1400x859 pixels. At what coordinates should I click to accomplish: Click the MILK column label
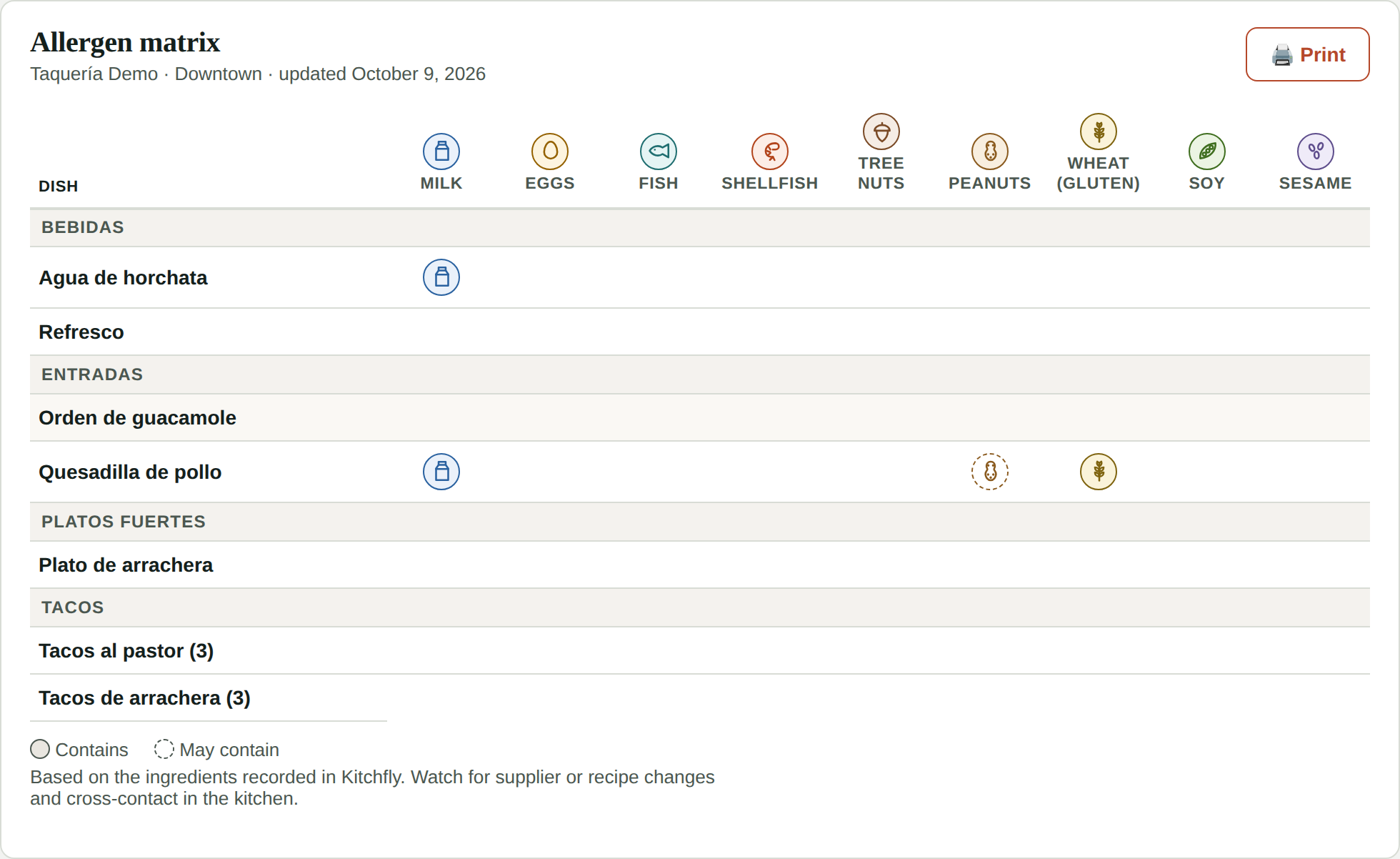pos(441,183)
